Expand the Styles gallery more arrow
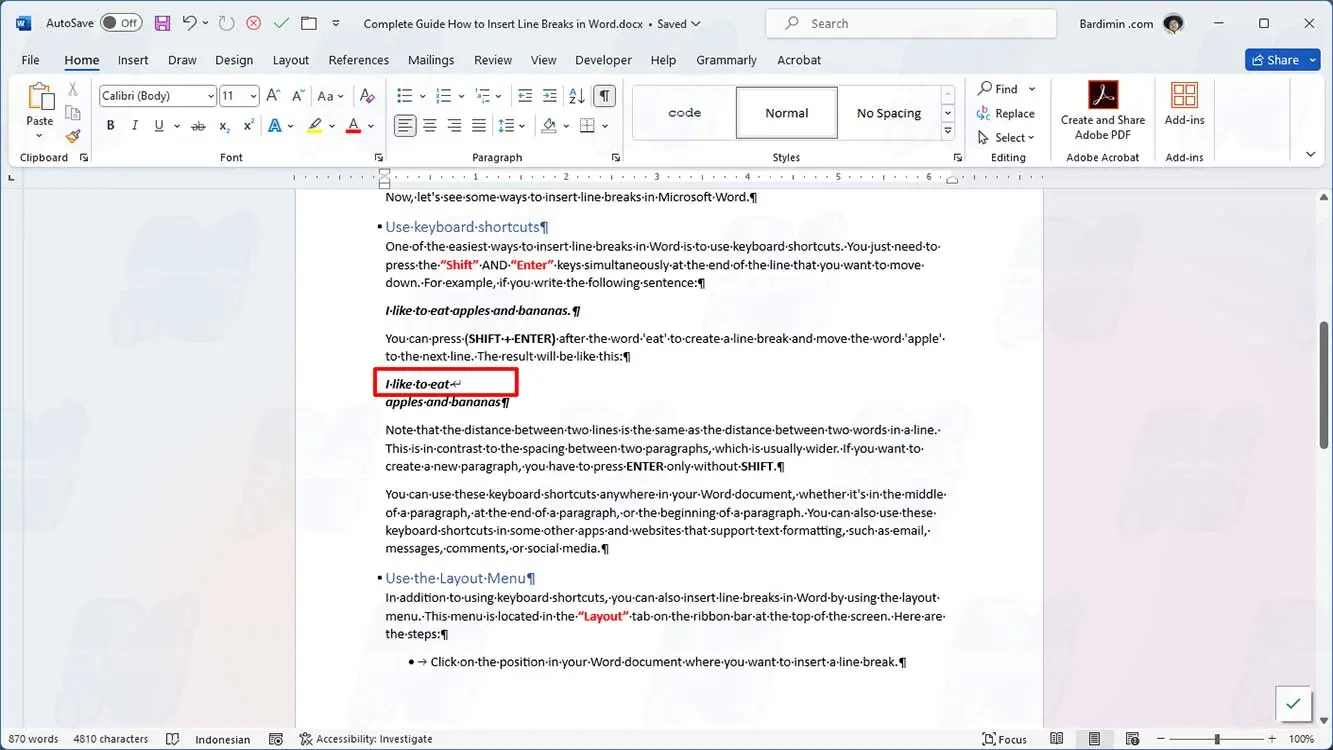 (x=948, y=132)
